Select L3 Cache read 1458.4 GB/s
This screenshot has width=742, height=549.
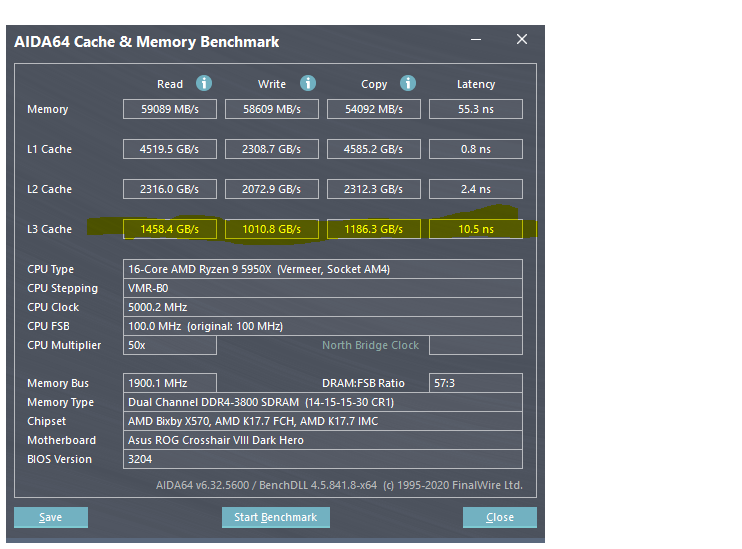click(x=170, y=229)
